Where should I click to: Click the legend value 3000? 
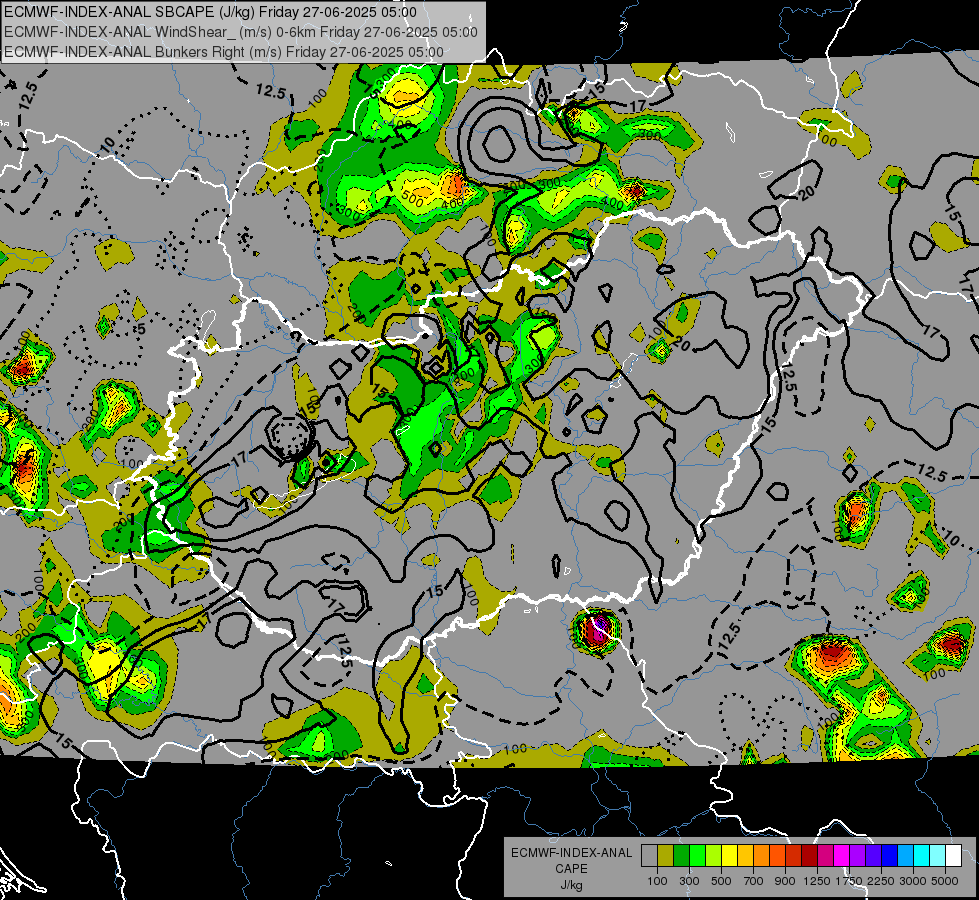tap(913, 881)
